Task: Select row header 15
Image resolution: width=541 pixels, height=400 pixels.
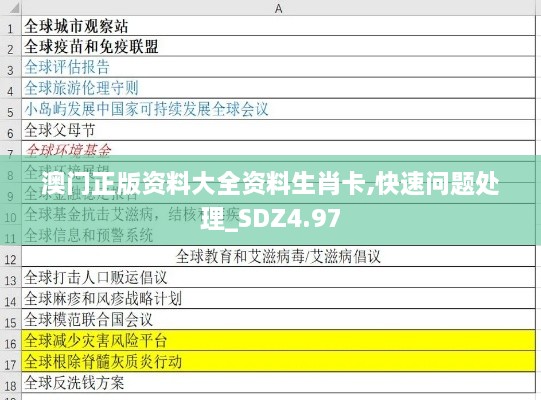Action: click(x=11, y=320)
